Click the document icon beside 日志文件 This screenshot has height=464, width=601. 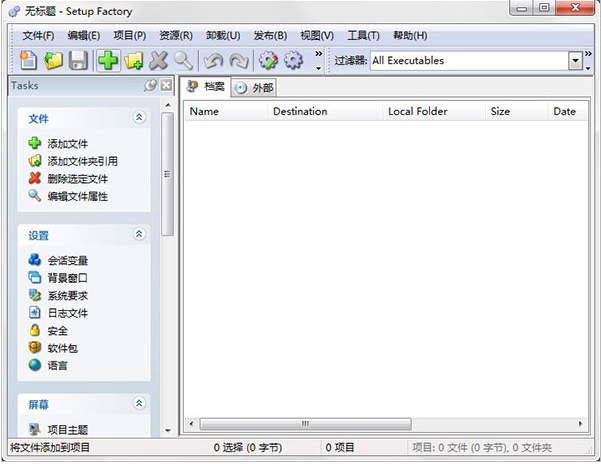(x=34, y=313)
